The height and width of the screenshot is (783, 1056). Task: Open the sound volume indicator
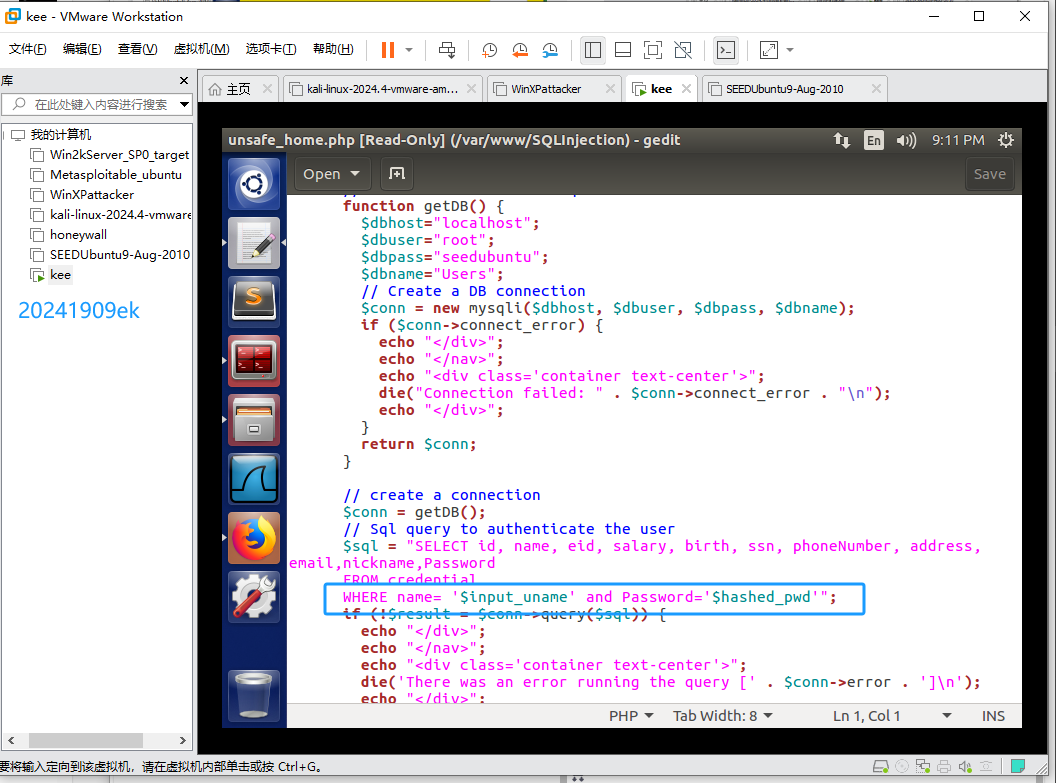coord(906,140)
